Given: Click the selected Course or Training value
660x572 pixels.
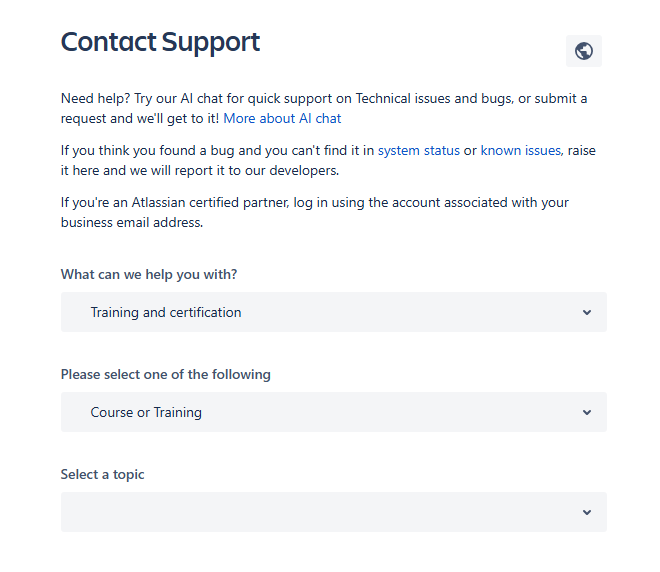Looking at the screenshot, I should (x=146, y=412).
